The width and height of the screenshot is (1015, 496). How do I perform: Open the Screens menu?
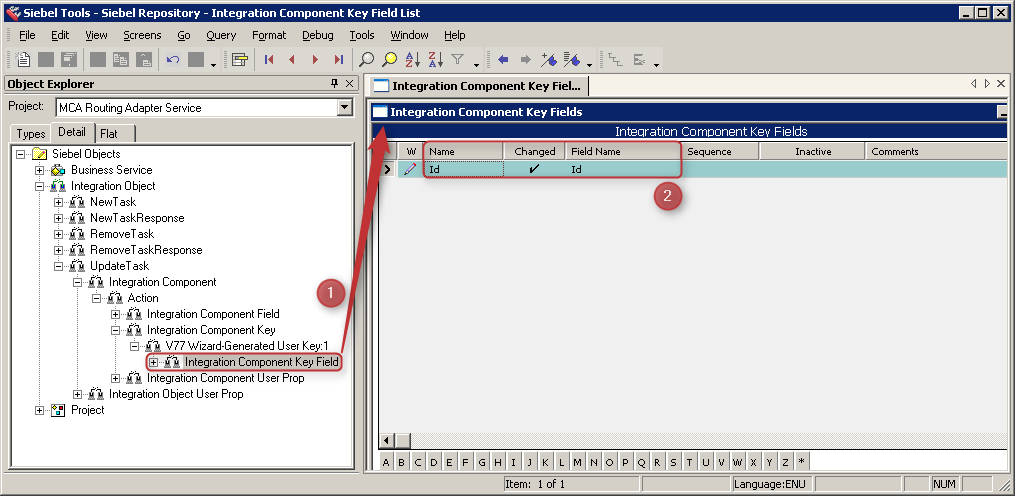[142, 35]
